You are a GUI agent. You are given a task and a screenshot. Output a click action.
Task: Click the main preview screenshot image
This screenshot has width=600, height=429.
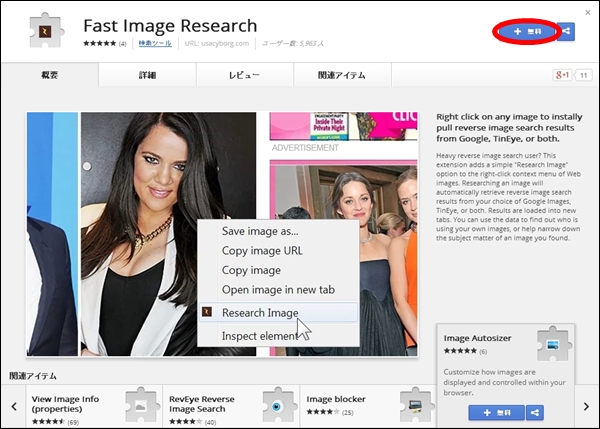[x=222, y=234]
